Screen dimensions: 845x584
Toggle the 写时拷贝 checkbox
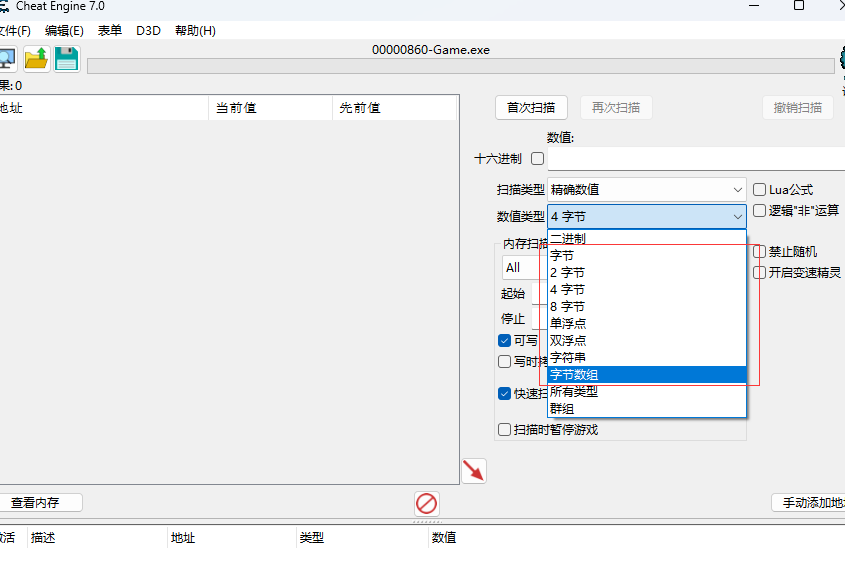pyautogui.click(x=504, y=361)
